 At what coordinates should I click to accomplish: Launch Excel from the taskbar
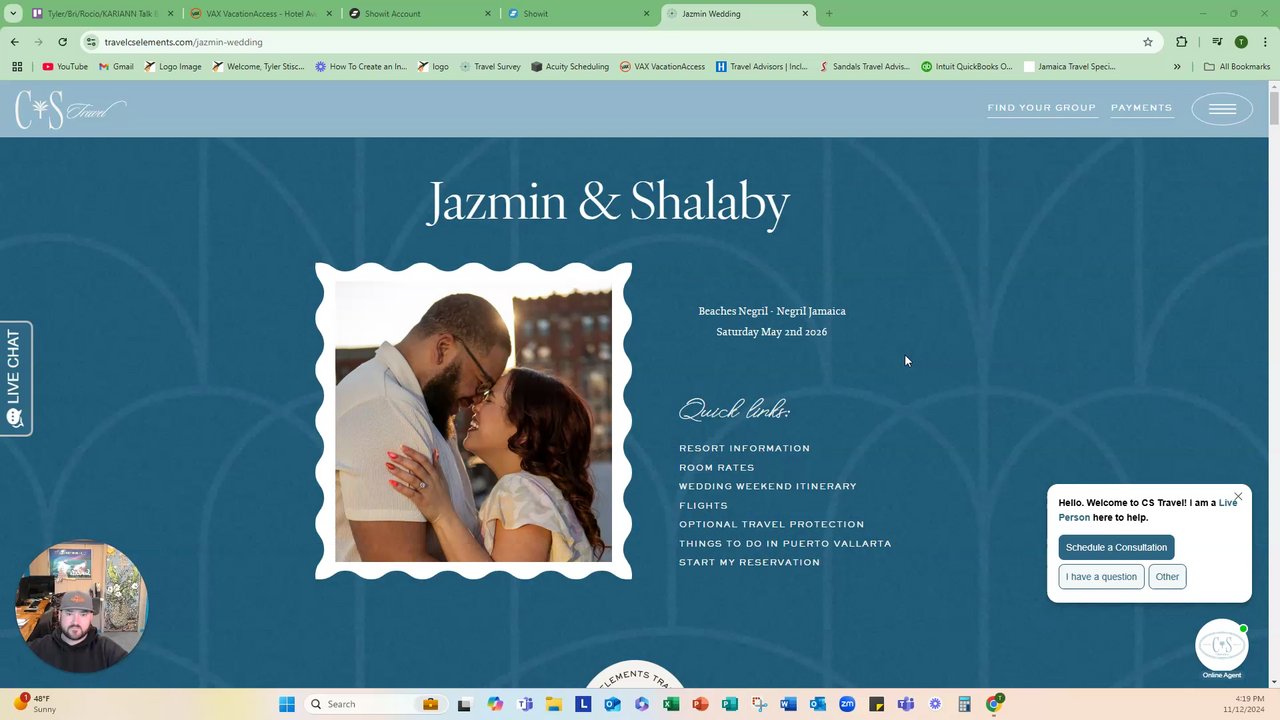[671, 704]
